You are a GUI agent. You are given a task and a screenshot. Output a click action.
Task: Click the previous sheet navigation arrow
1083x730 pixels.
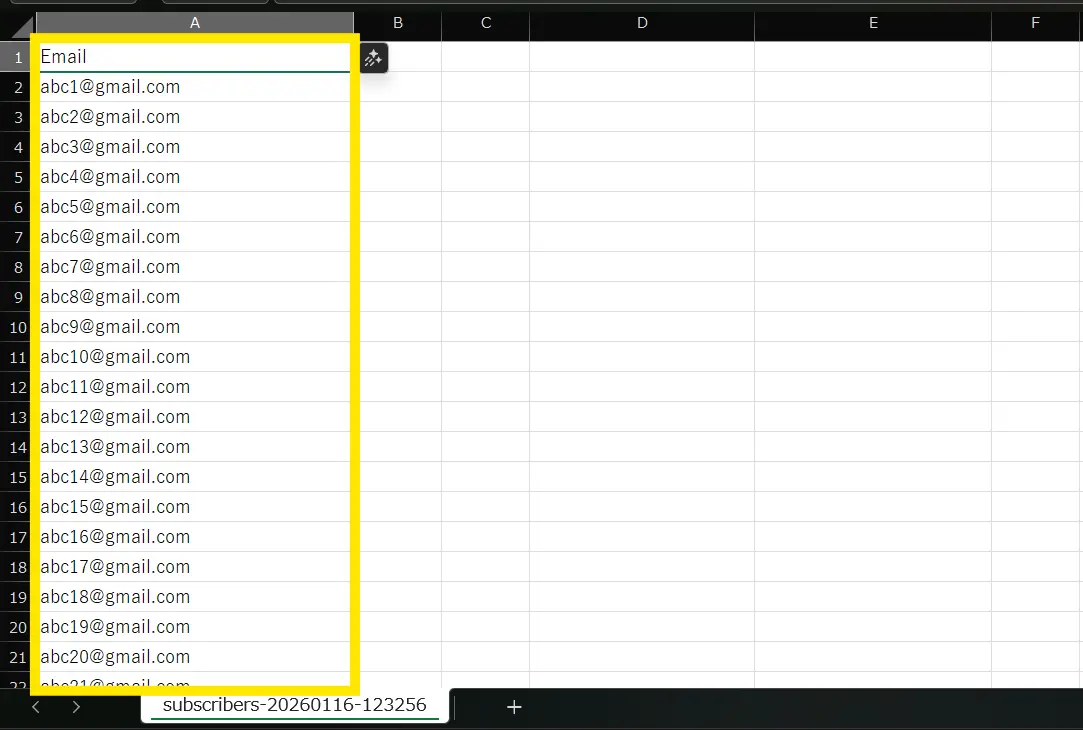click(36, 707)
